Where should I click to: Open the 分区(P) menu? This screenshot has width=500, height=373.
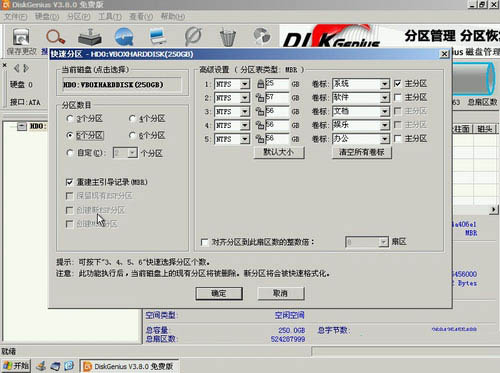coord(78,16)
